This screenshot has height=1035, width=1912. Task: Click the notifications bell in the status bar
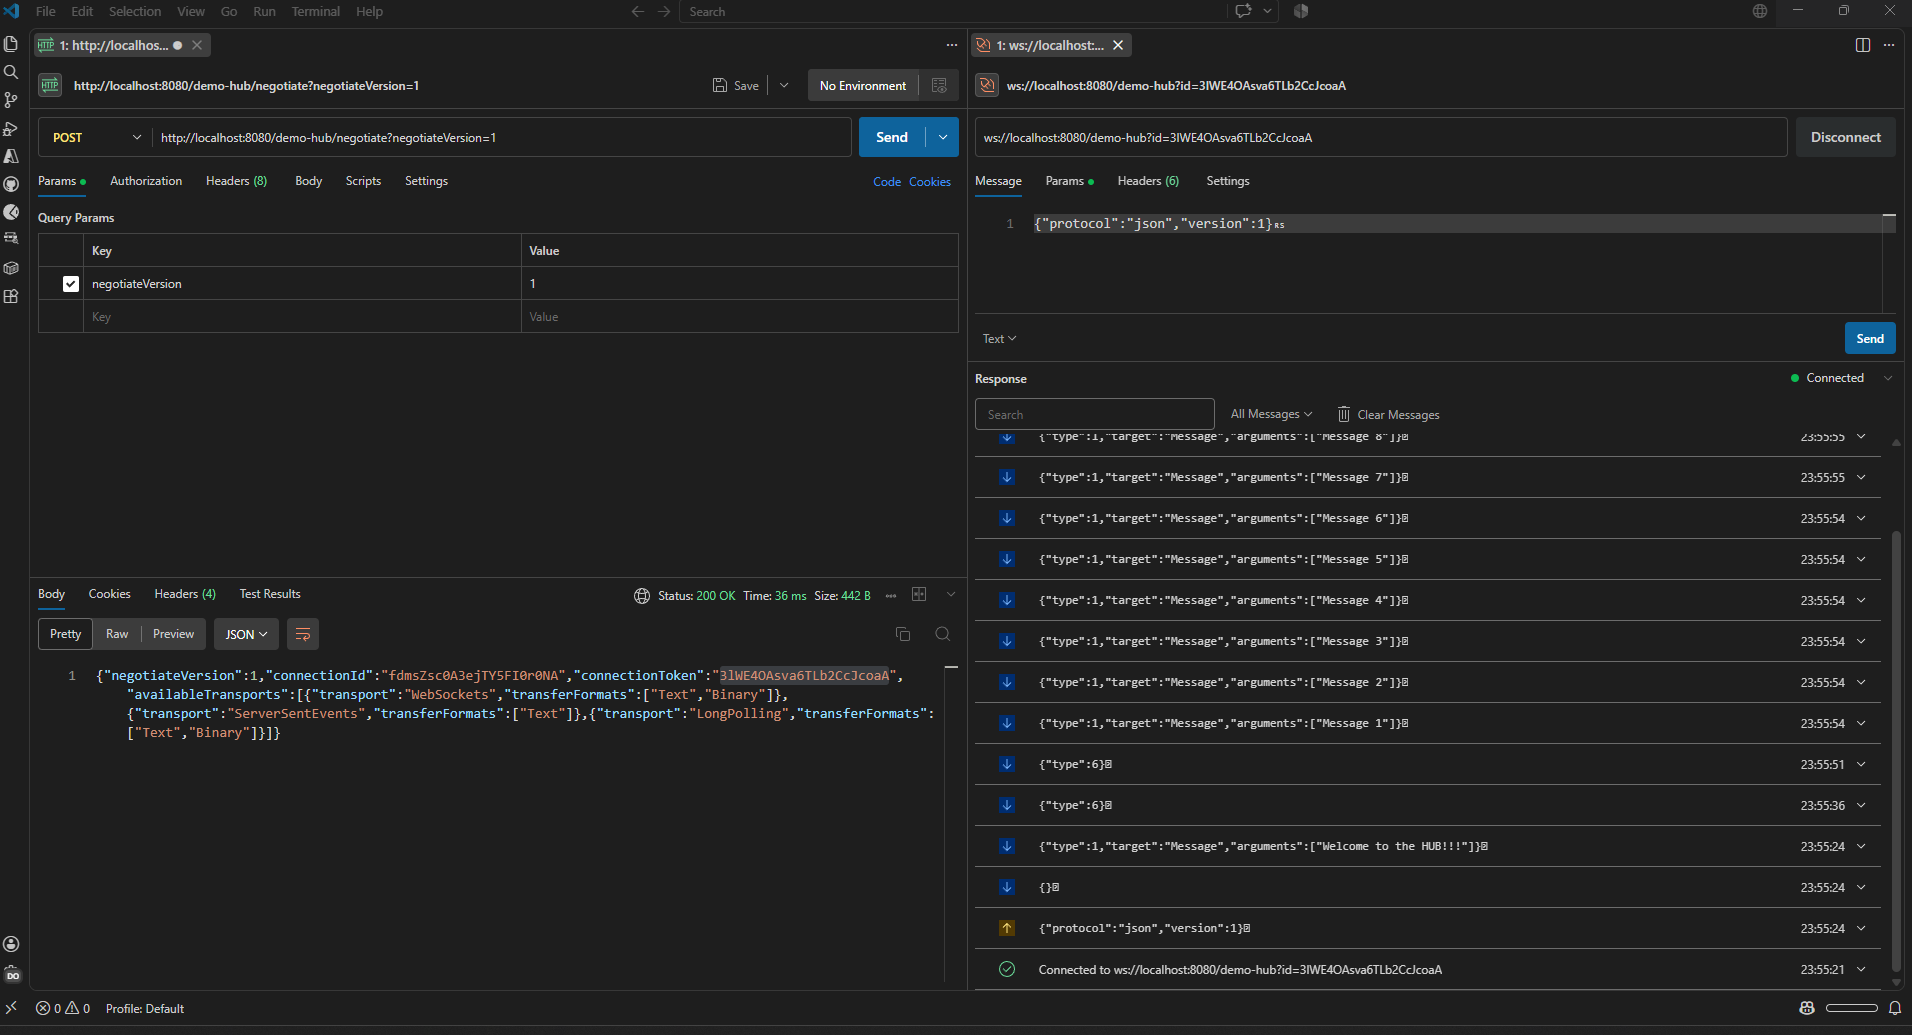pyautogui.click(x=1894, y=1008)
